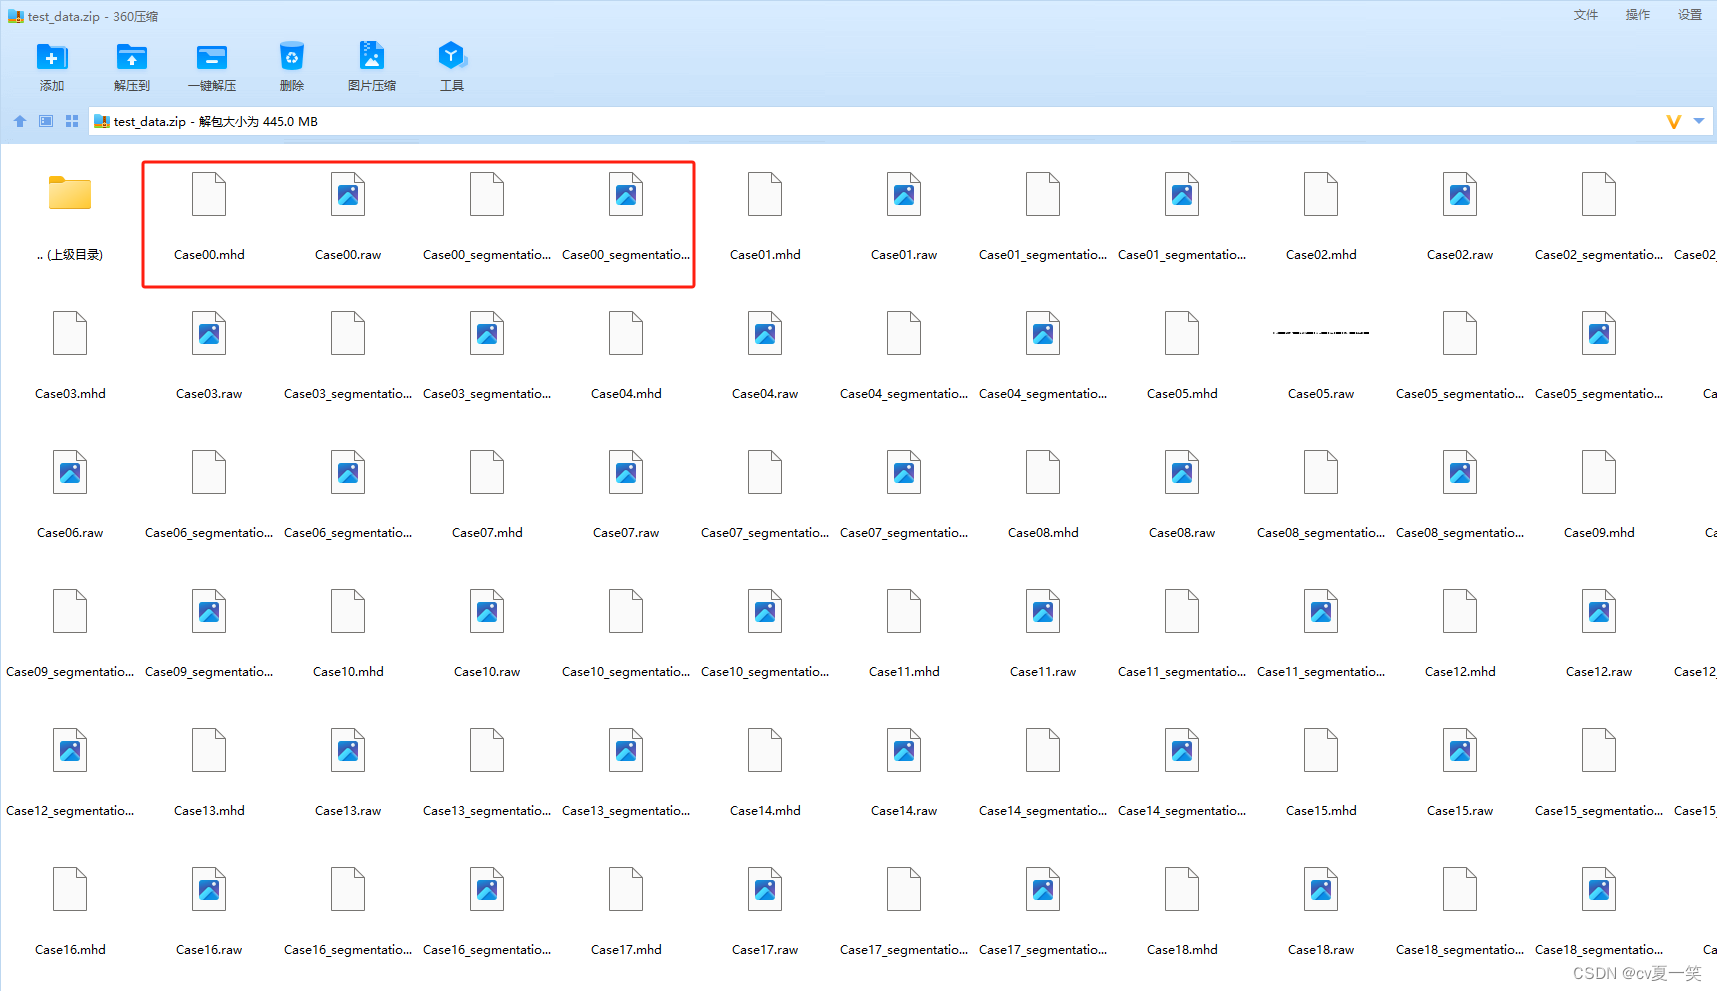Screen dimensions: 1717x991
Task: Select Case07.raw image file icon
Action: [x=626, y=472]
